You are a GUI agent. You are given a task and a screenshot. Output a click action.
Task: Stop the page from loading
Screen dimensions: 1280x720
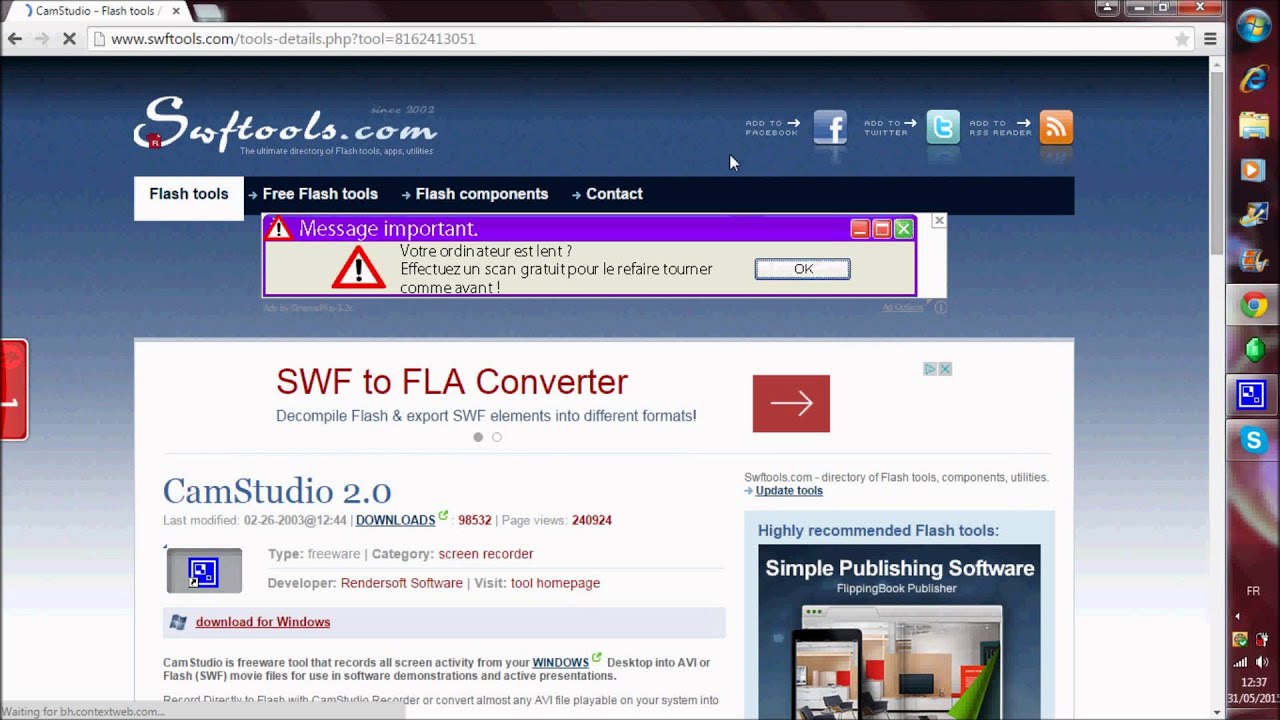coord(69,39)
